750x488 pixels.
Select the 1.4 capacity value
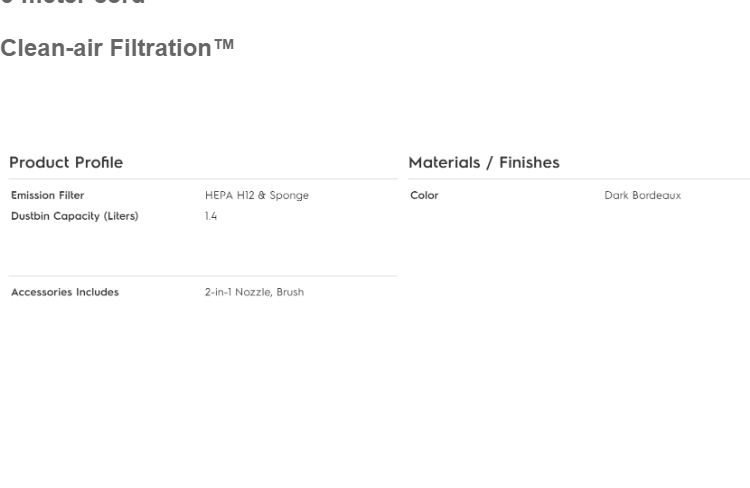pyautogui.click(x=211, y=216)
